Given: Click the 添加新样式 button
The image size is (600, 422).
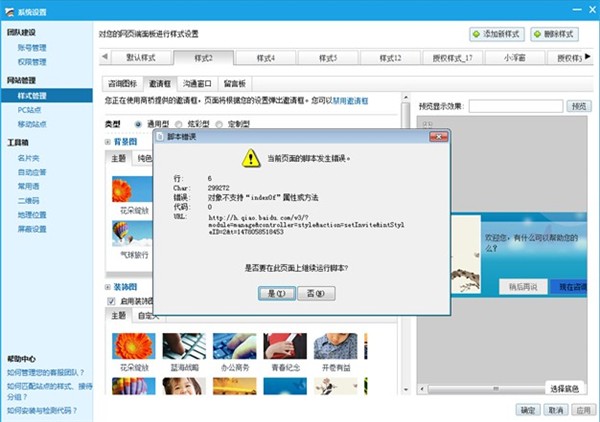Looking at the screenshot, I should tap(497, 34).
